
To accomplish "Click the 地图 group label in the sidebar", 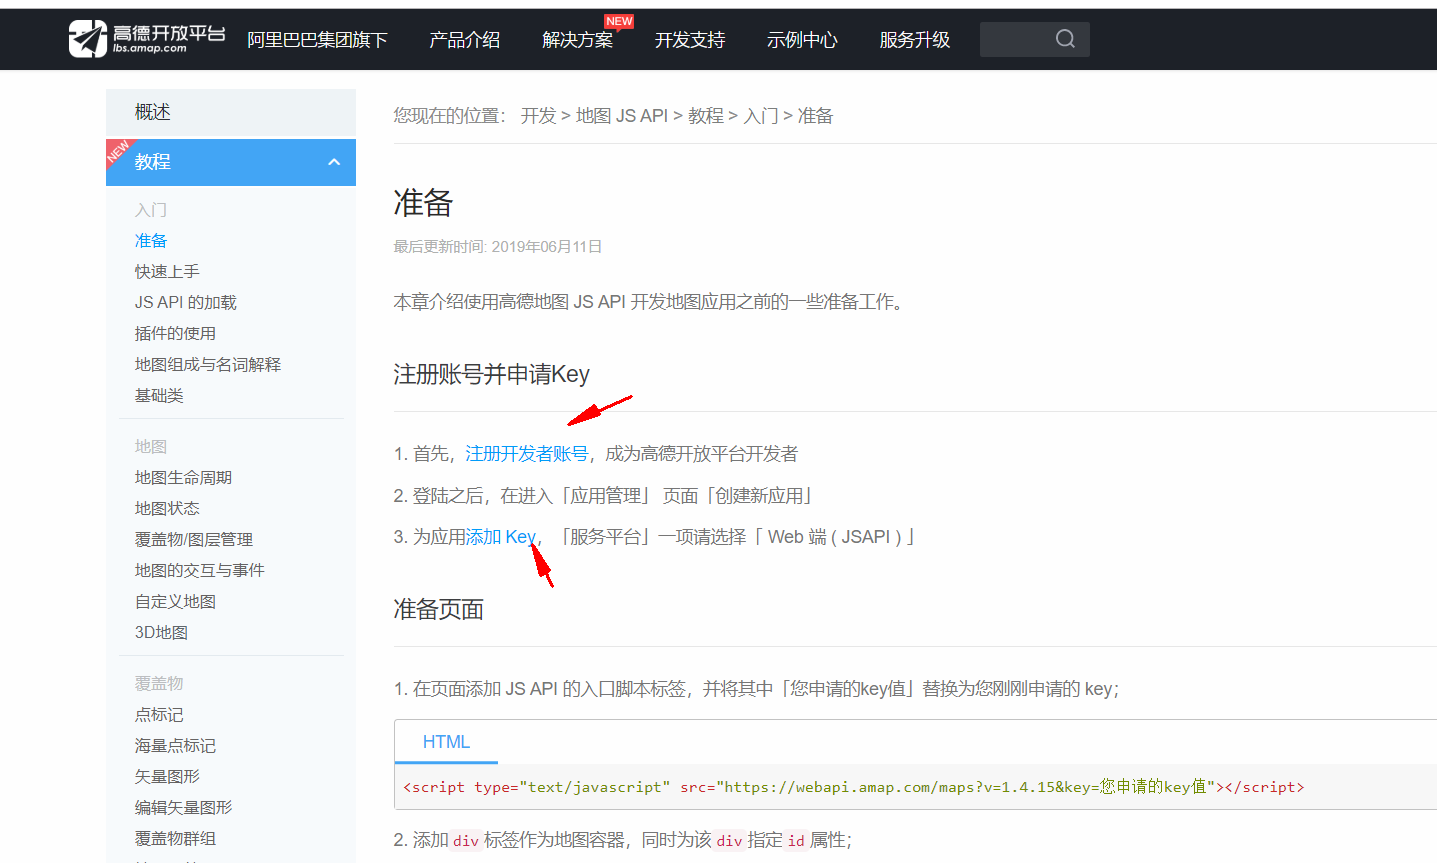I will (151, 447).
